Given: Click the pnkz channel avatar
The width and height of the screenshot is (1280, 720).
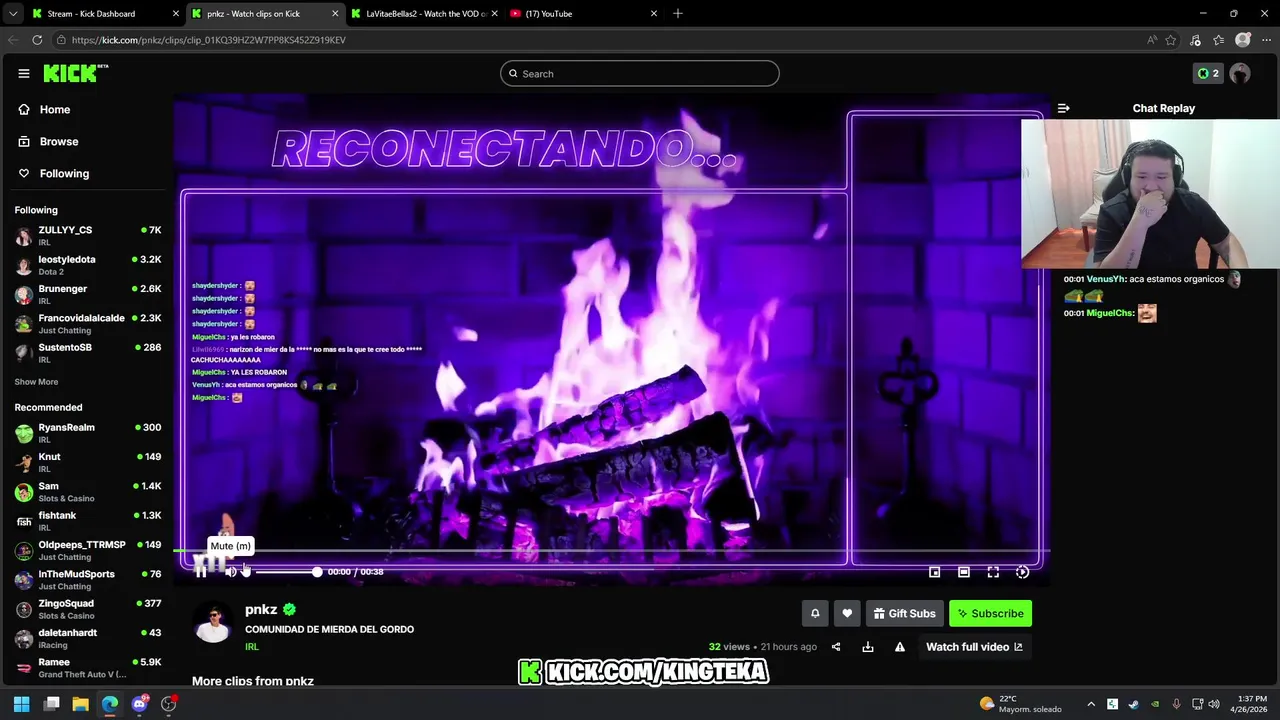Looking at the screenshot, I should click(213, 623).
